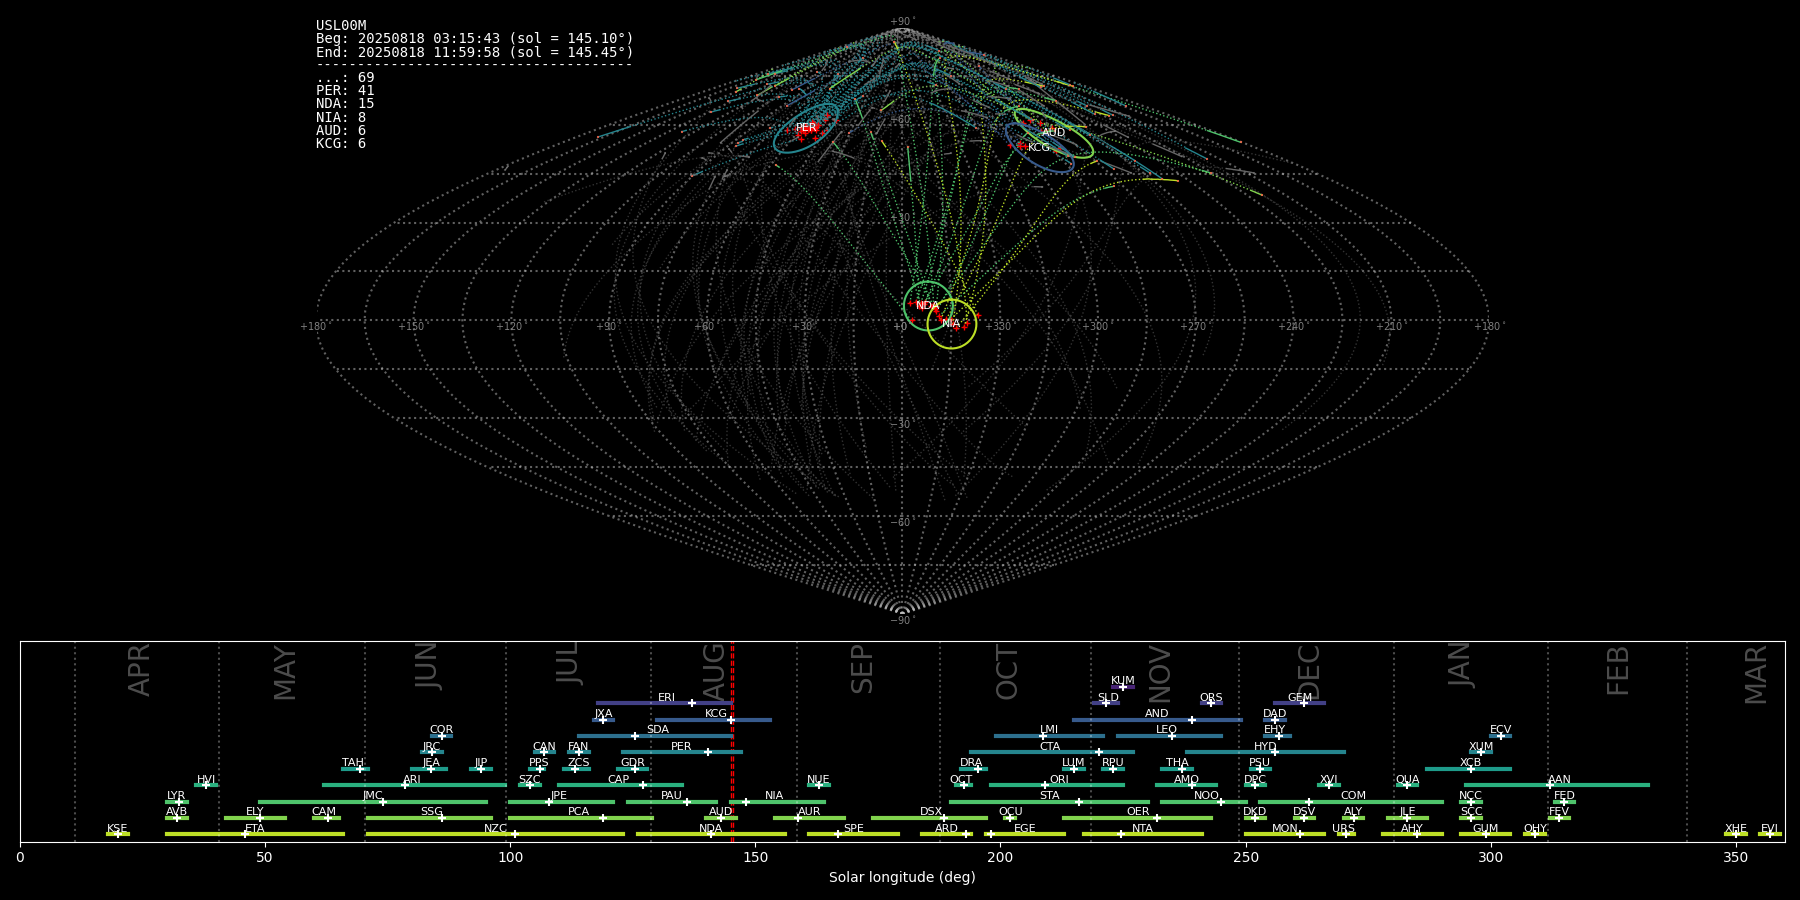Image resolution: width=1800 pixels, height=900 pixels.
Task: Click the SPE shower label in timeline
Action: click(853, 828)
